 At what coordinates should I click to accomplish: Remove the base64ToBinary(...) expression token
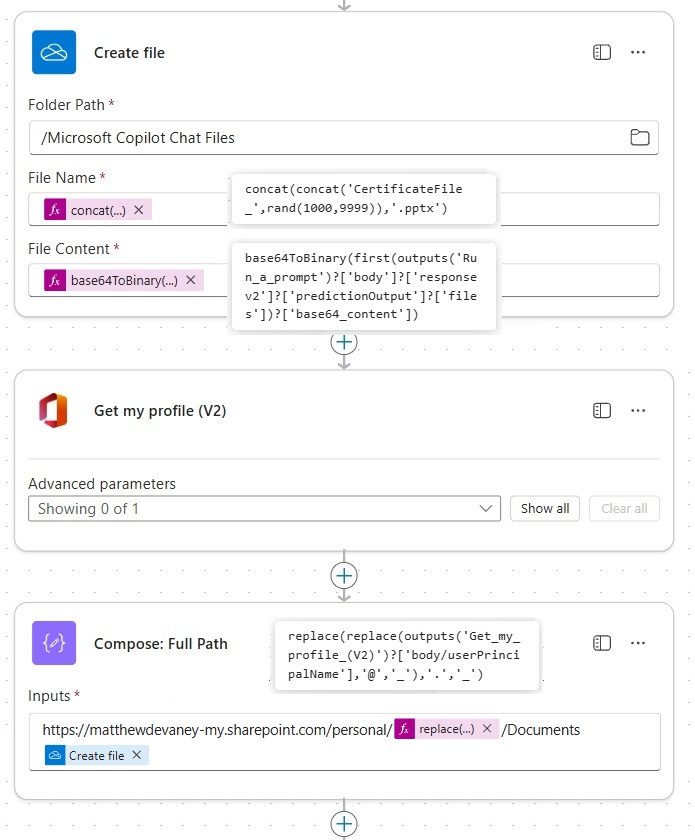pos(190,281)
